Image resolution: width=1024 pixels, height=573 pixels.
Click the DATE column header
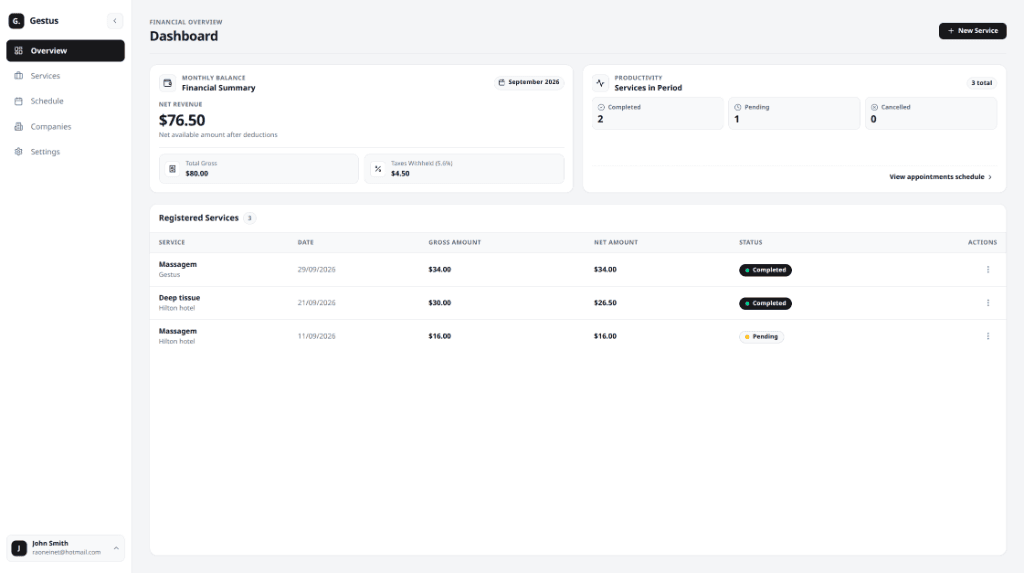point(306,242)
